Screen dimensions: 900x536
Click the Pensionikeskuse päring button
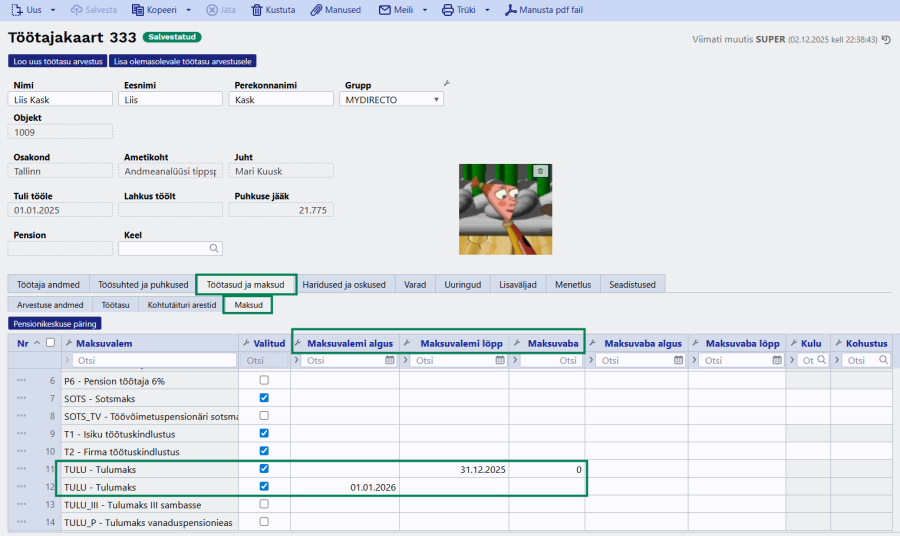pyautogui.click(x=55, y=324)
